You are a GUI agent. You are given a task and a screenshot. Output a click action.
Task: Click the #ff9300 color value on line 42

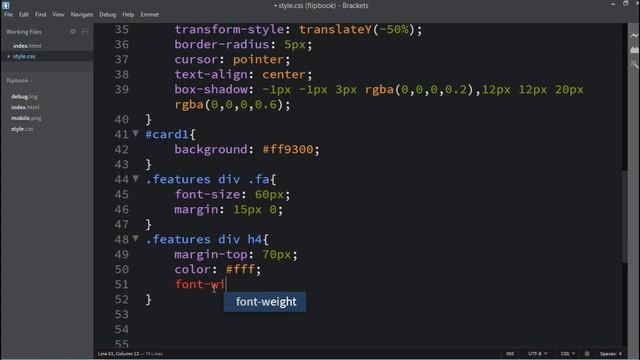pos(287,149)
